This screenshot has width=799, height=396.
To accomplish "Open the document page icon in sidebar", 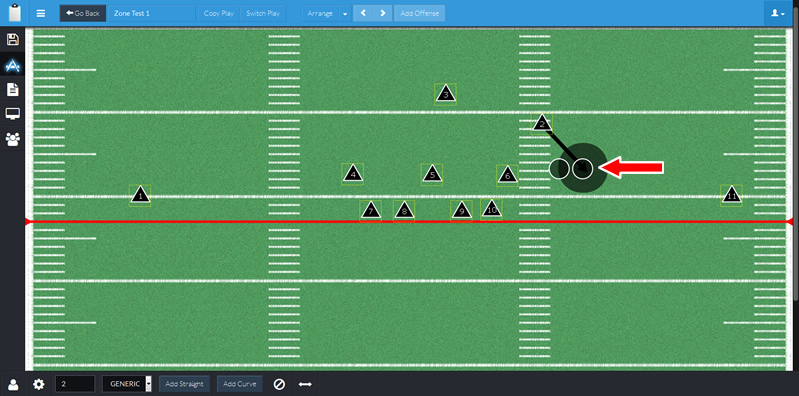I will 12,90.
